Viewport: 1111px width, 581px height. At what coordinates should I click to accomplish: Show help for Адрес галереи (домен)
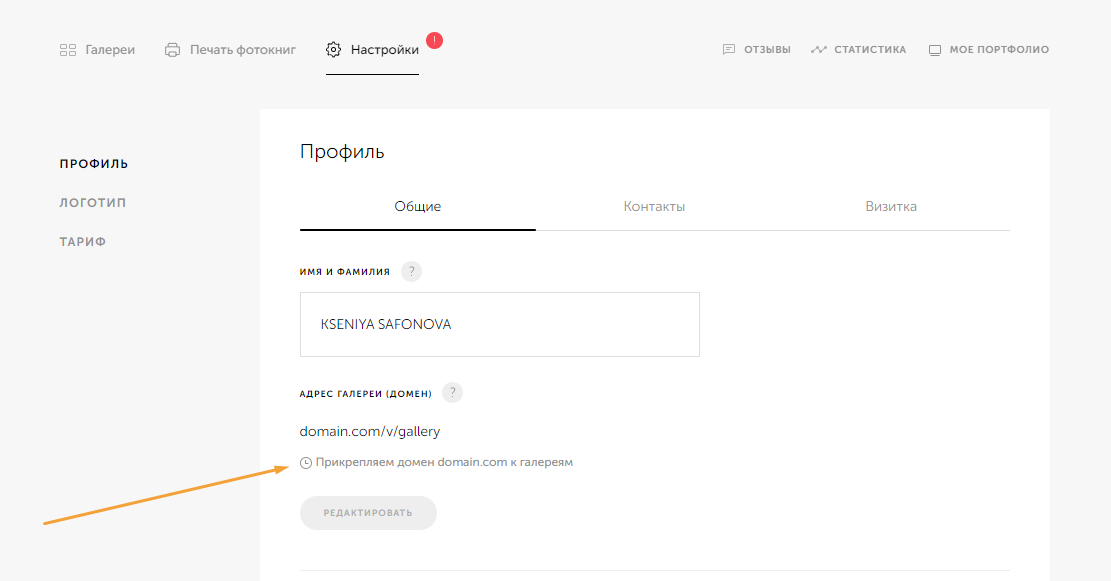tap(452, 393)
